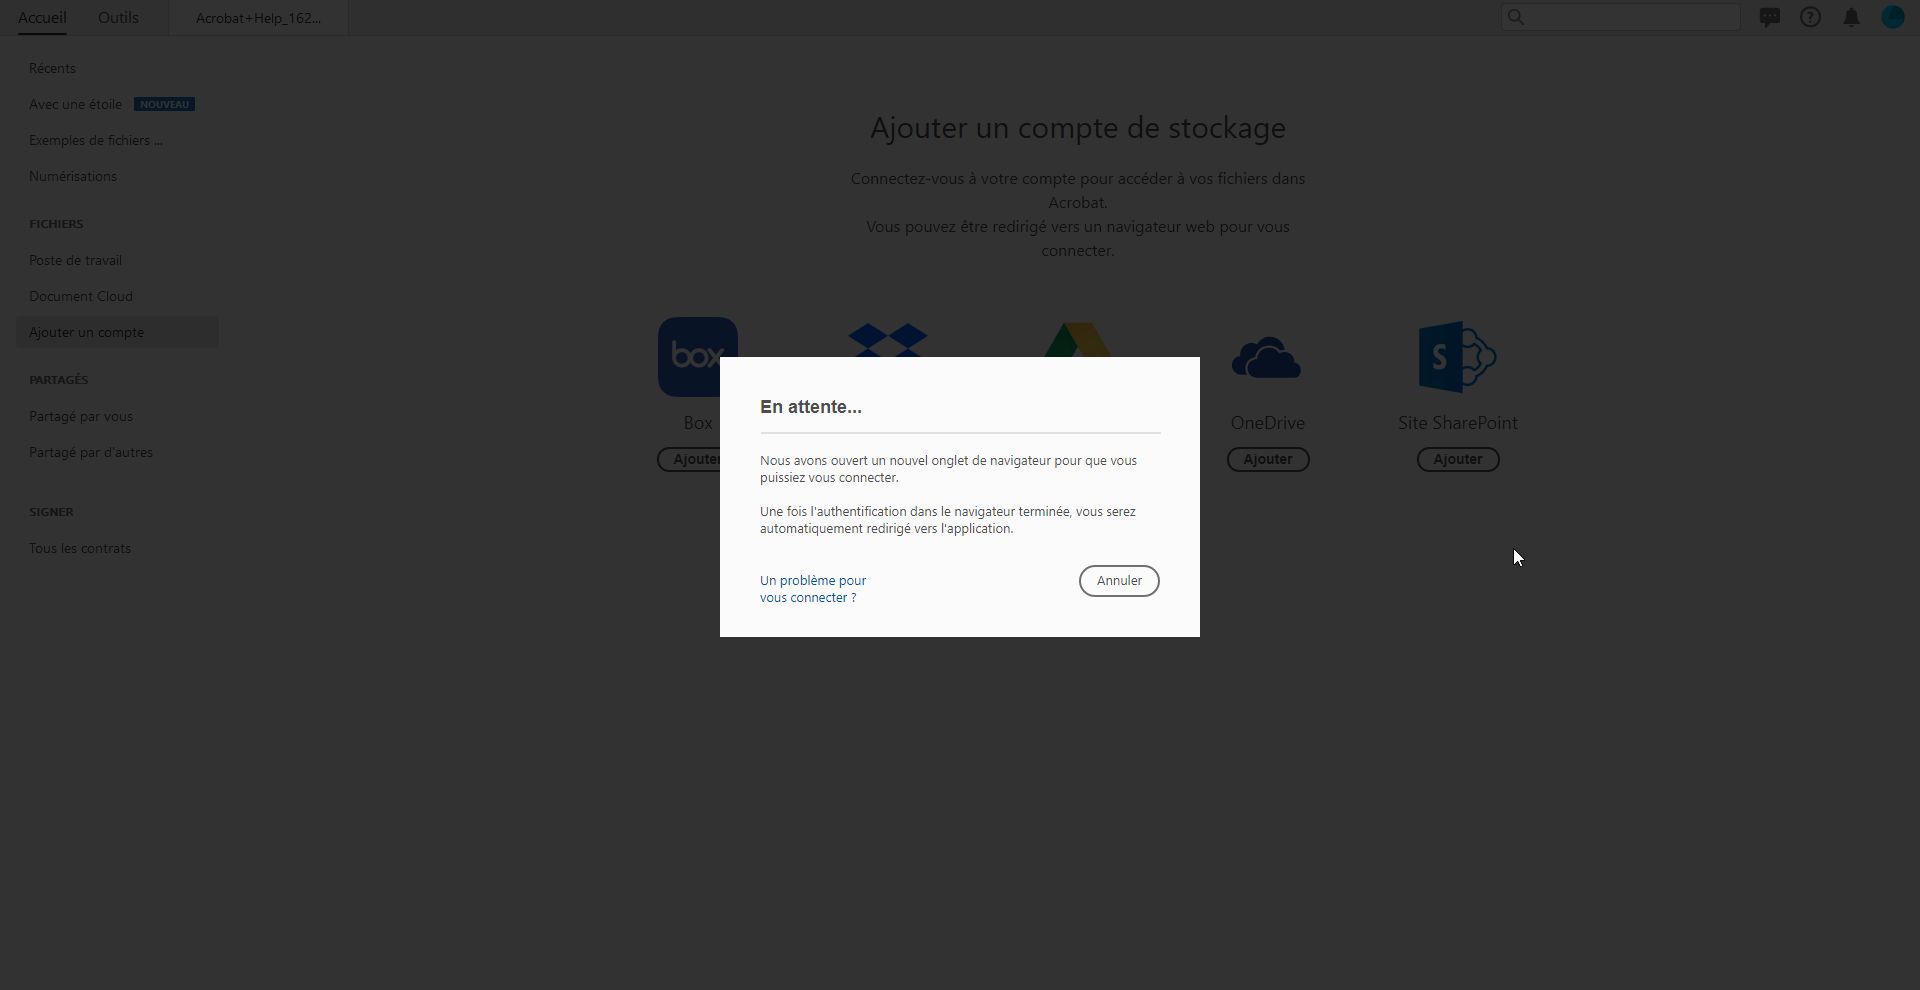Select Document Cloud in Fichiers list
Image resolution: width=1920 pixels, height=990 pixels.
click(81, 296)
